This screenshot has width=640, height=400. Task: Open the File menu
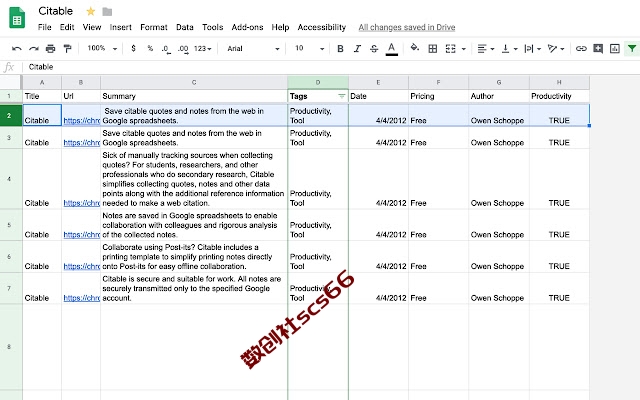click(x=44, y=27)
